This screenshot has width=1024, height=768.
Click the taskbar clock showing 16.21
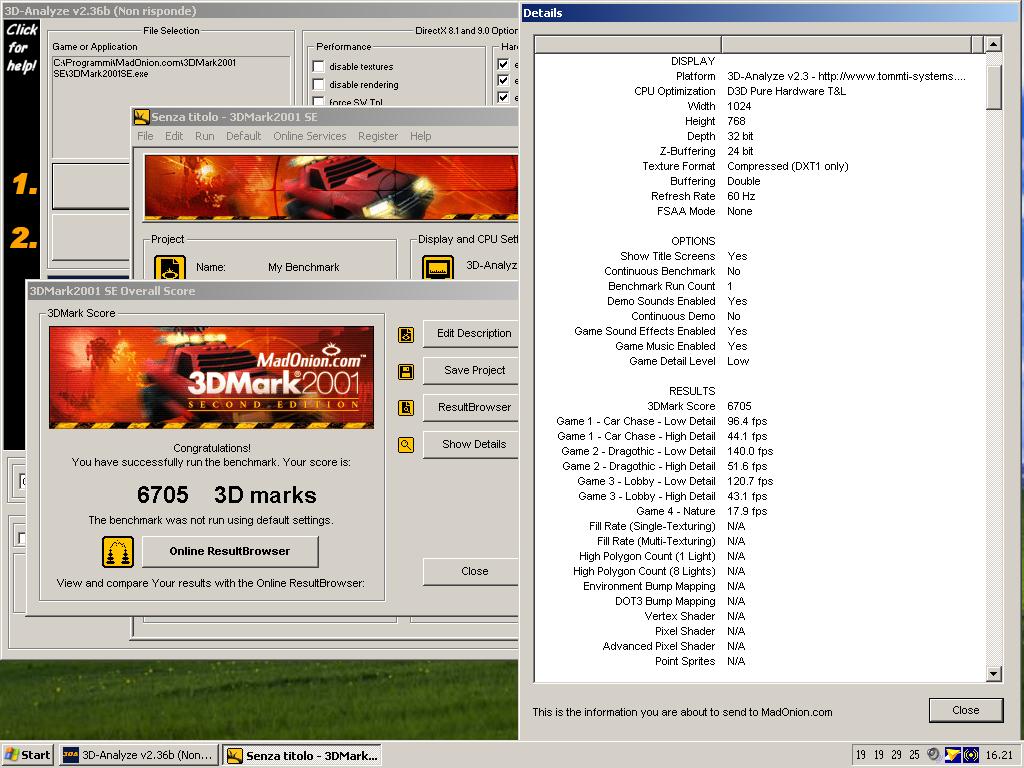(999, 755)
